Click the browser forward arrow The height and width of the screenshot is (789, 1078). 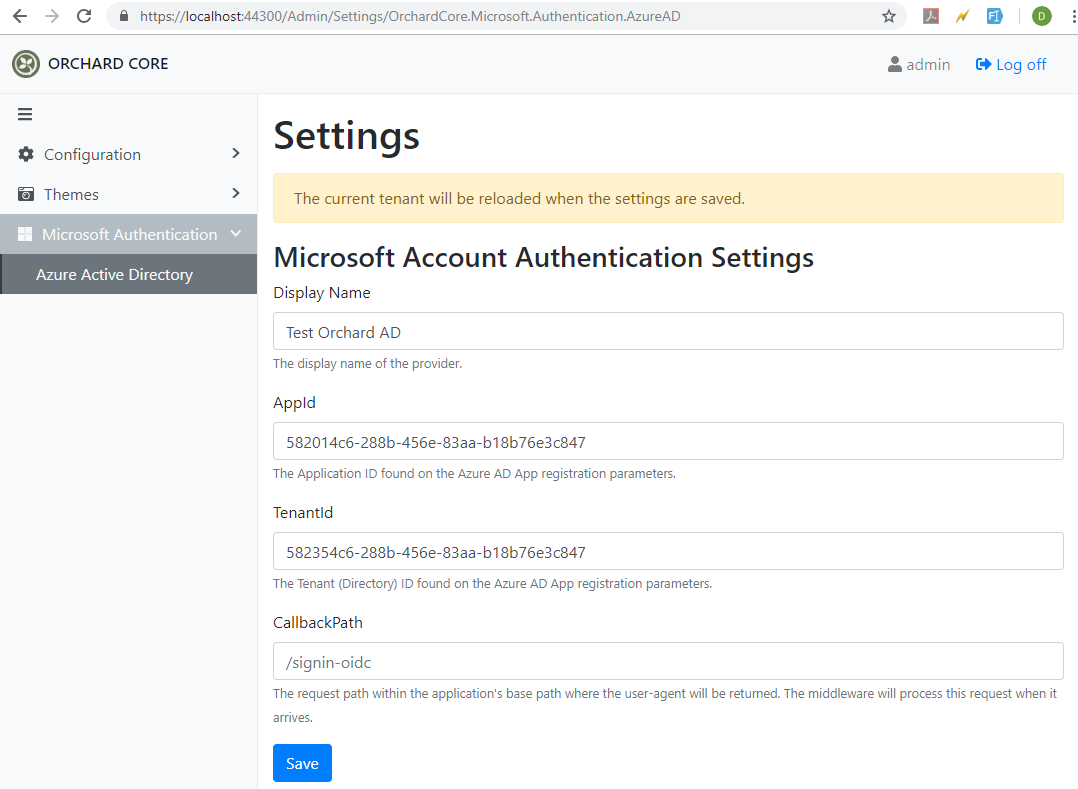click(x=52, y=16)
